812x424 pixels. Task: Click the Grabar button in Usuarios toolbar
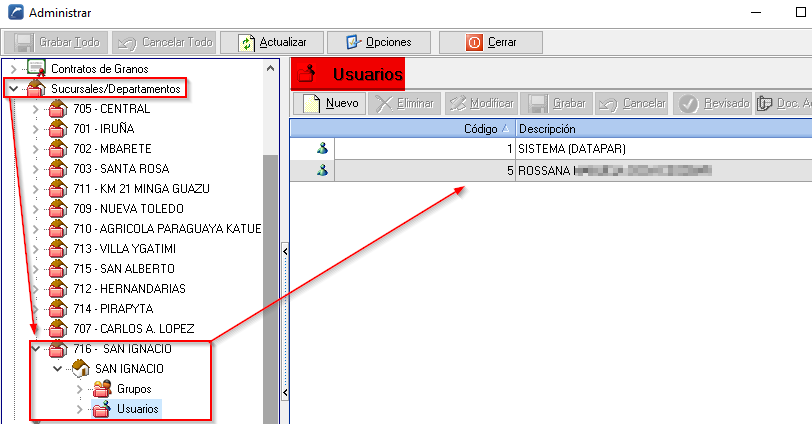[557, 104]
